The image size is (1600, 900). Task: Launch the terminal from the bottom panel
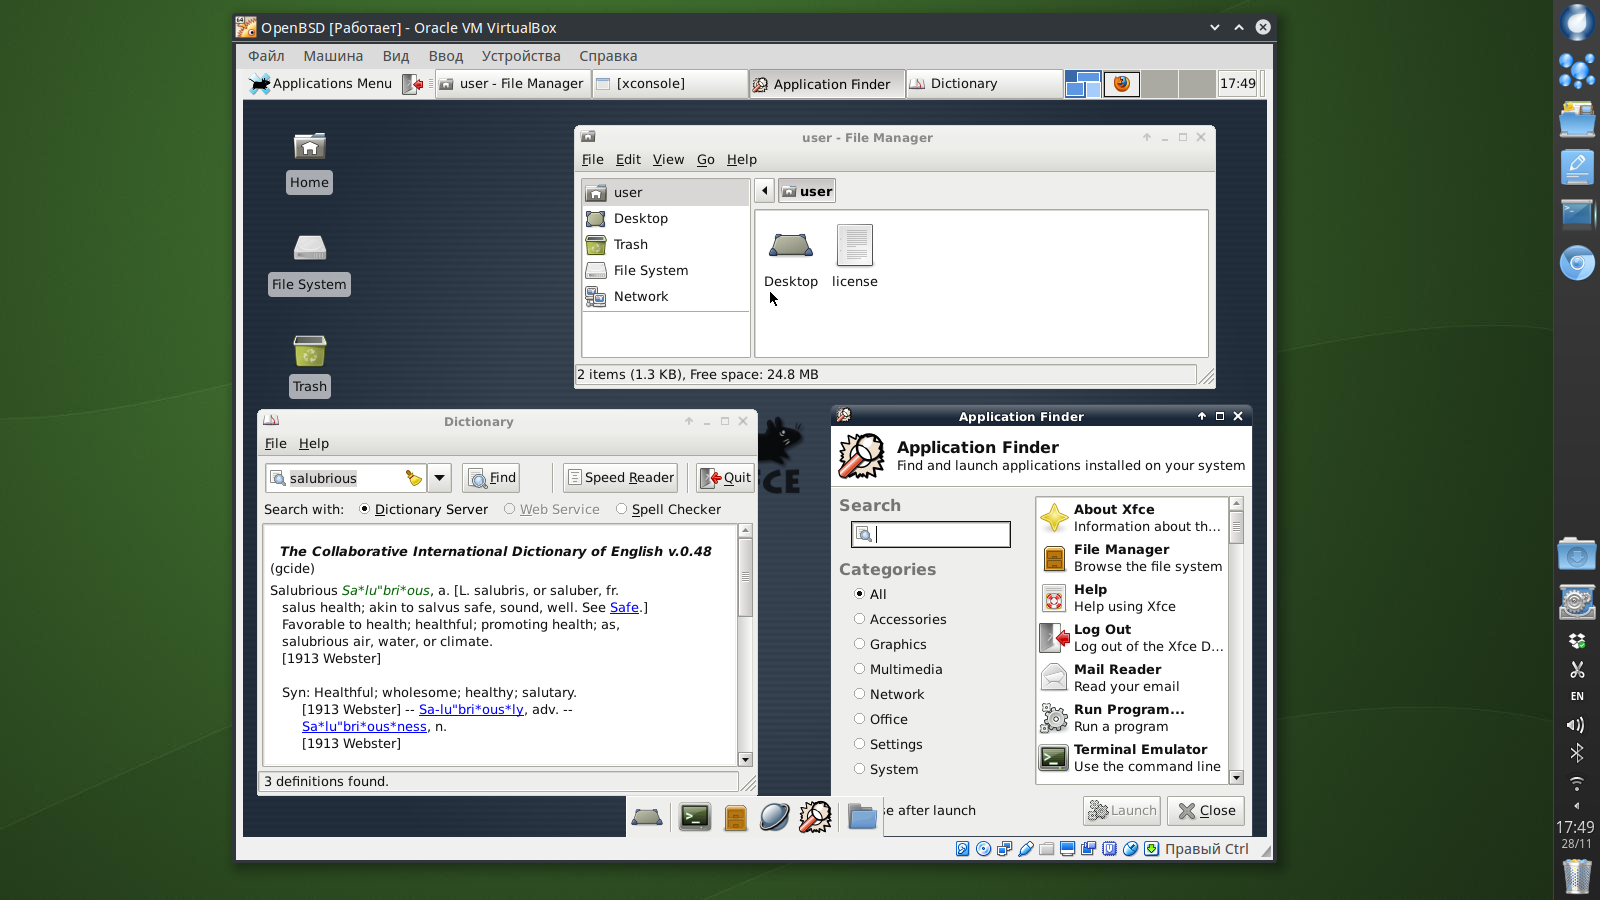(x=695, y=817)
